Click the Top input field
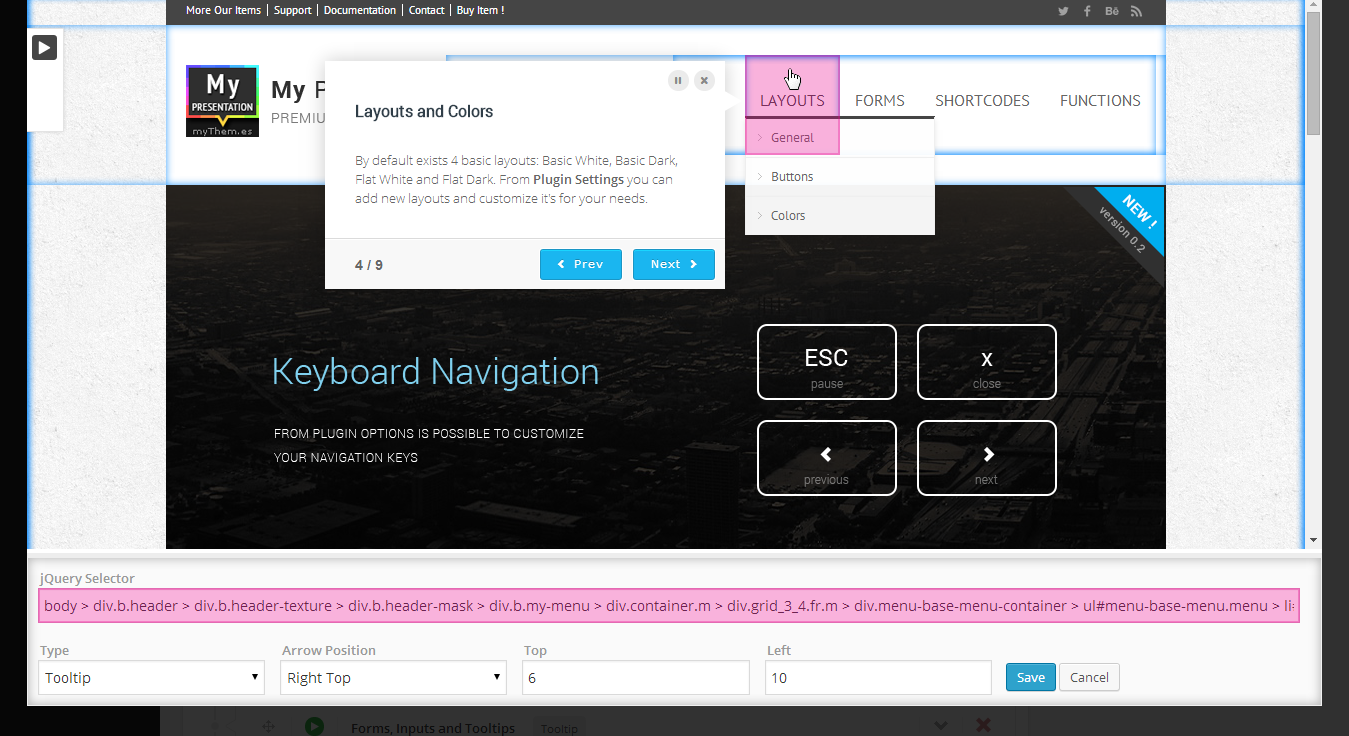Screen dimensions: 1349x736 (636, 677)
